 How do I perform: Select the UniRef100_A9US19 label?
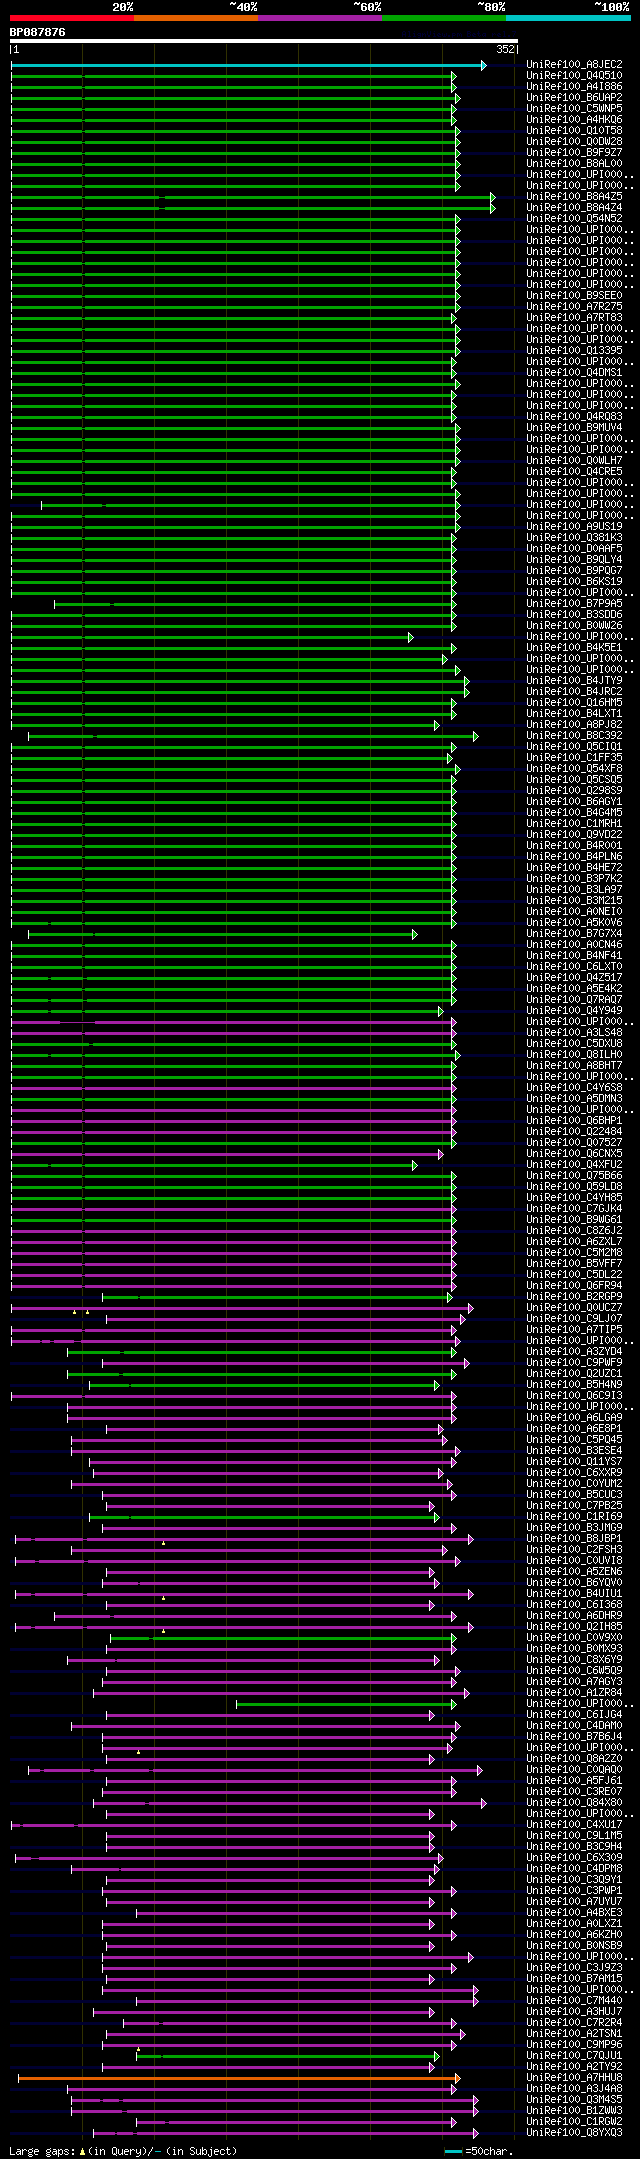click(574, 527)
